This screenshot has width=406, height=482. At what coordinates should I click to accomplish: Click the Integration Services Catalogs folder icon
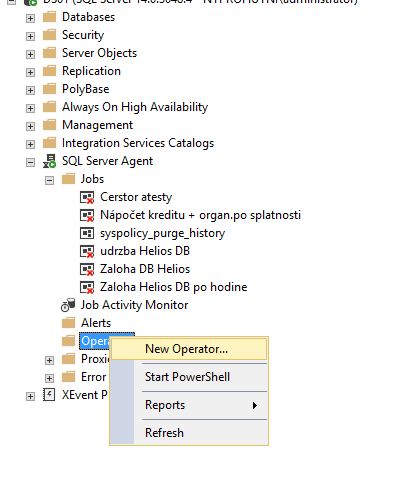tap(50, 143)
